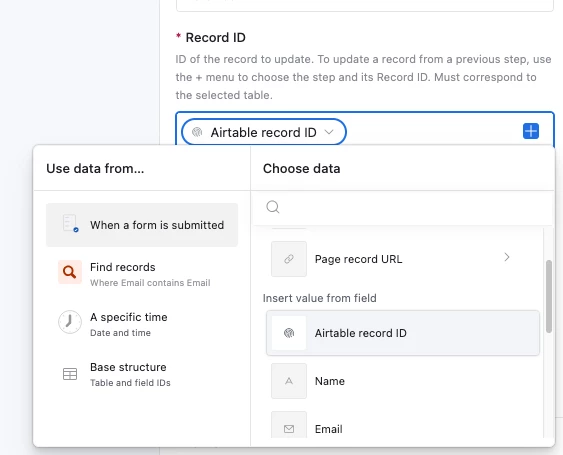
Task: Click the blue plus insert-data button
Action: (x=531, y=131)
